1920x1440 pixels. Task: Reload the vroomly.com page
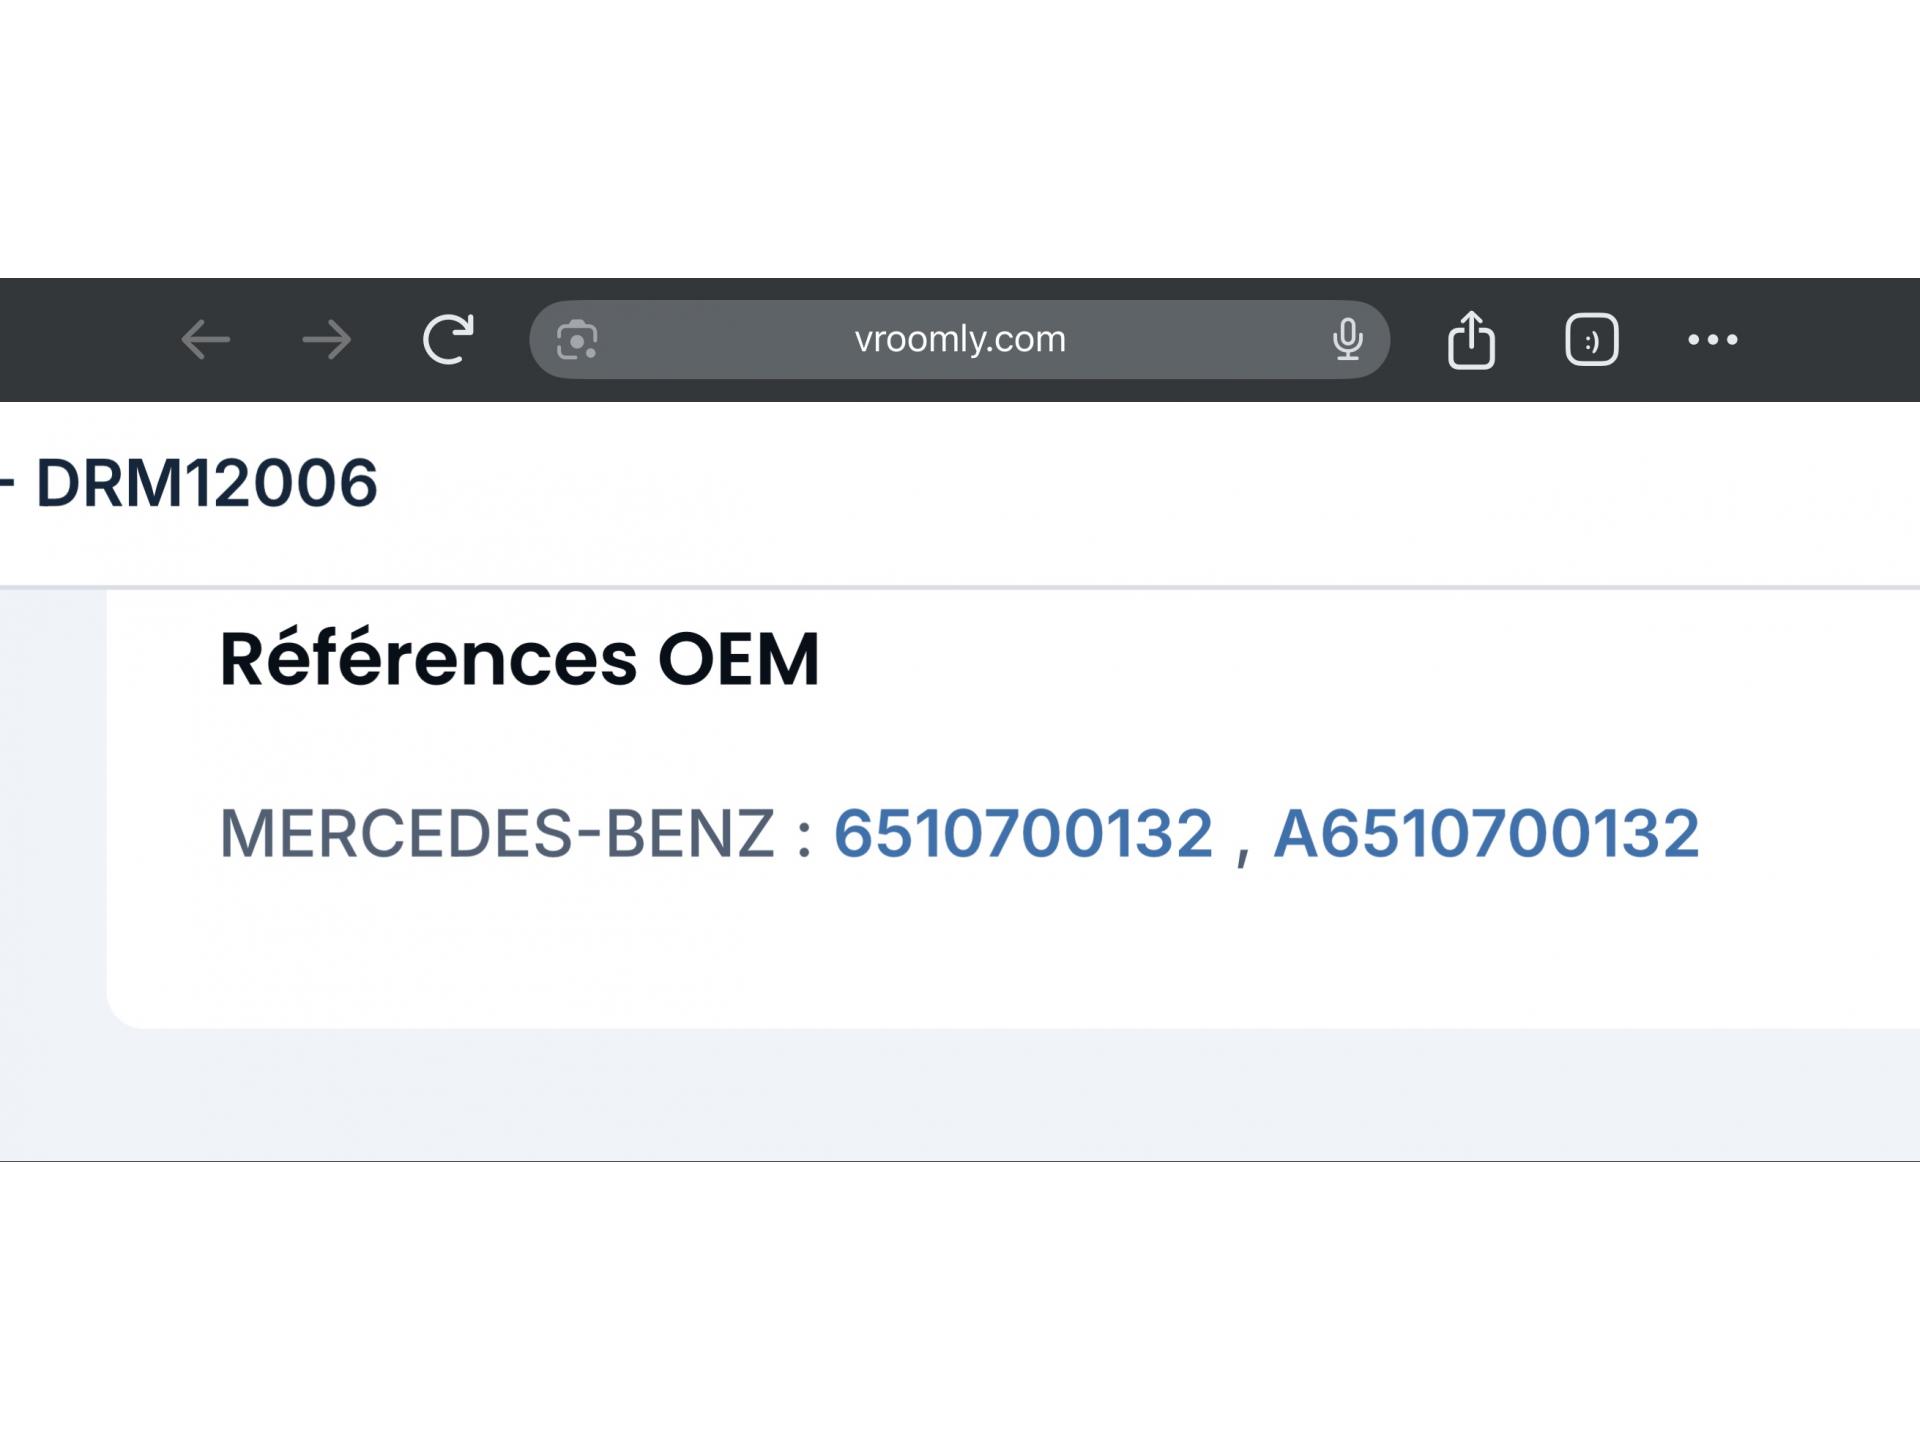click(x=448, y=340)
